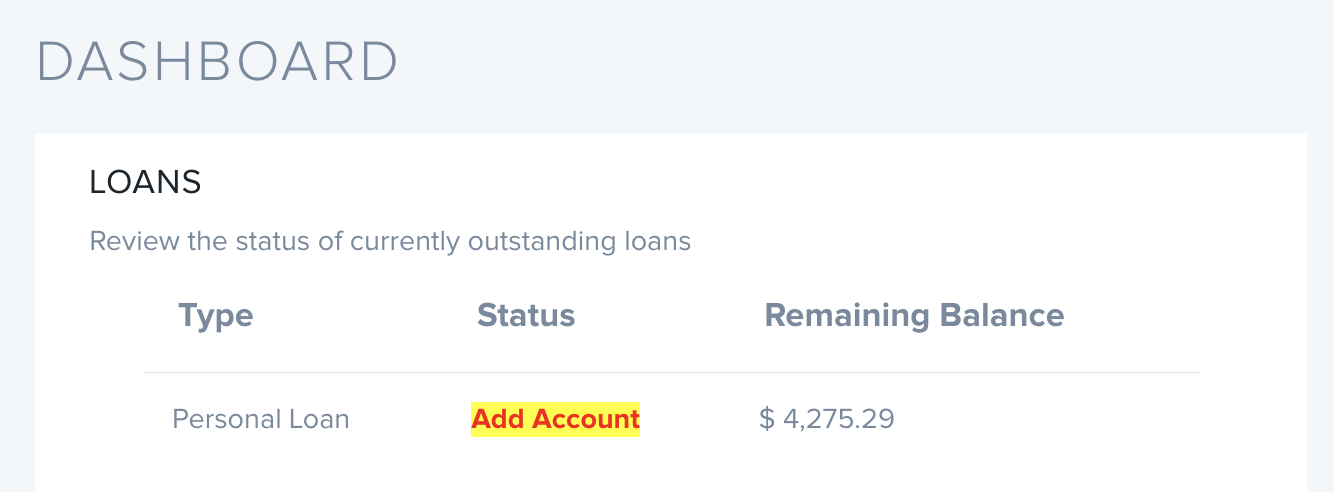Sort loans by the Type column header
Image resolution: width=1334 pixels, height=492 pixels.
[x=215, y=316]
